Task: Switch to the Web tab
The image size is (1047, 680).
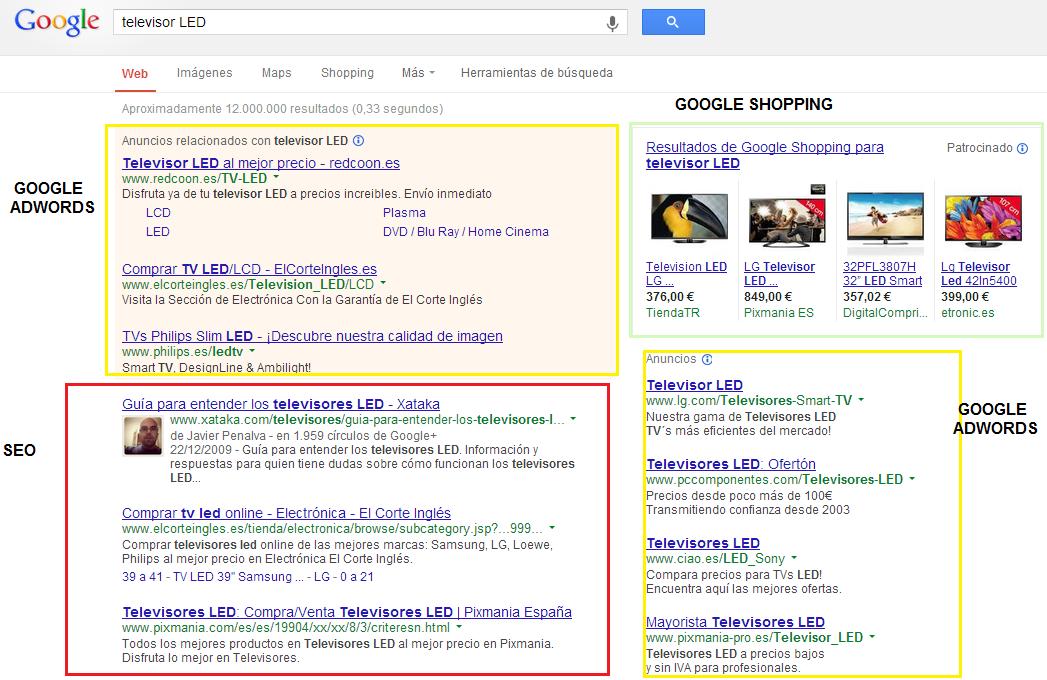Action: click(135, 73)
